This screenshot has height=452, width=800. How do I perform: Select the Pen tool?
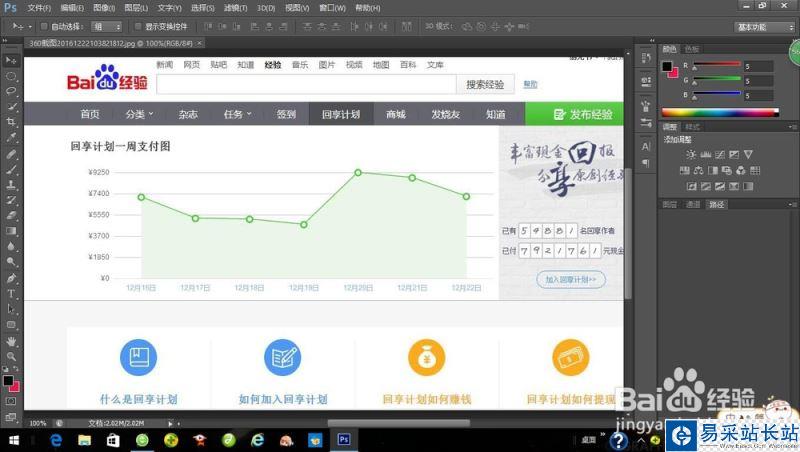coord(11,278)
